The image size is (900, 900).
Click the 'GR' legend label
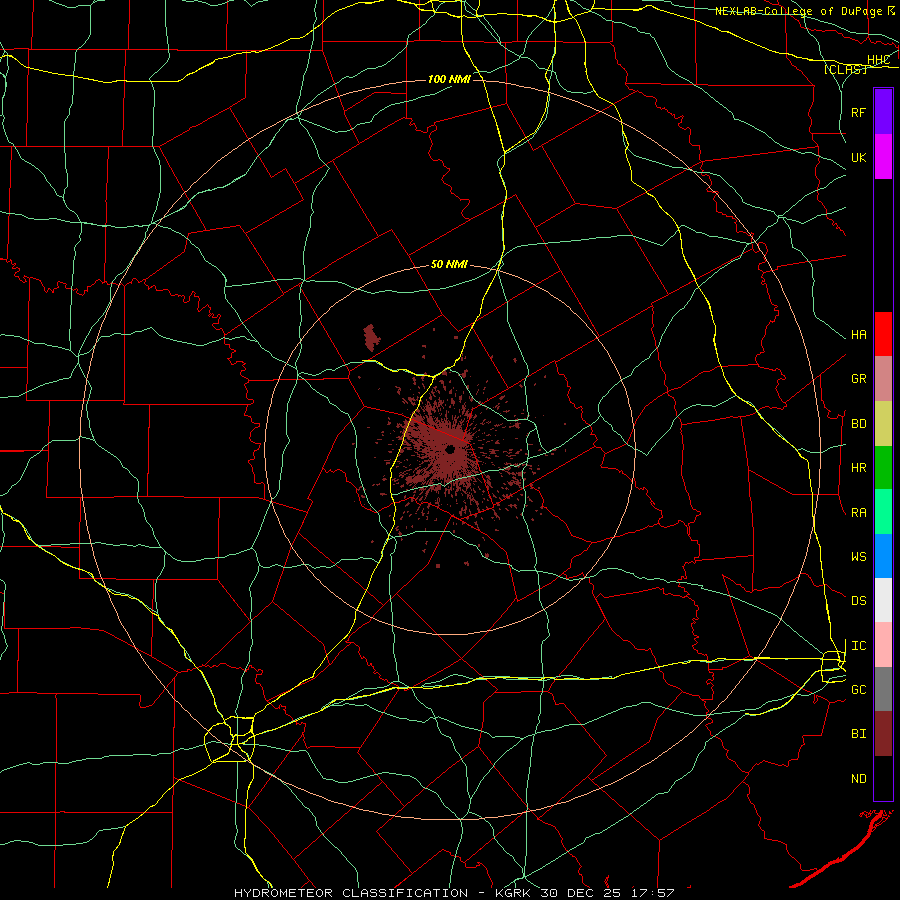click(x=858, y=379)
